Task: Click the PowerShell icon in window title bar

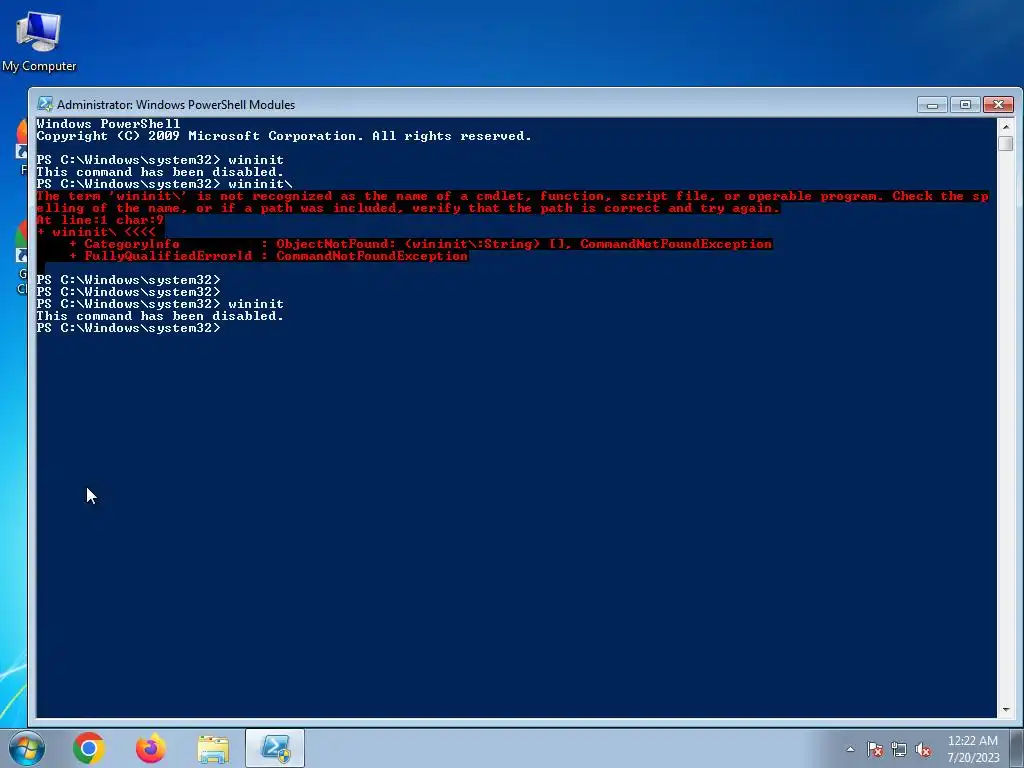Action: (x=45, y=104)
